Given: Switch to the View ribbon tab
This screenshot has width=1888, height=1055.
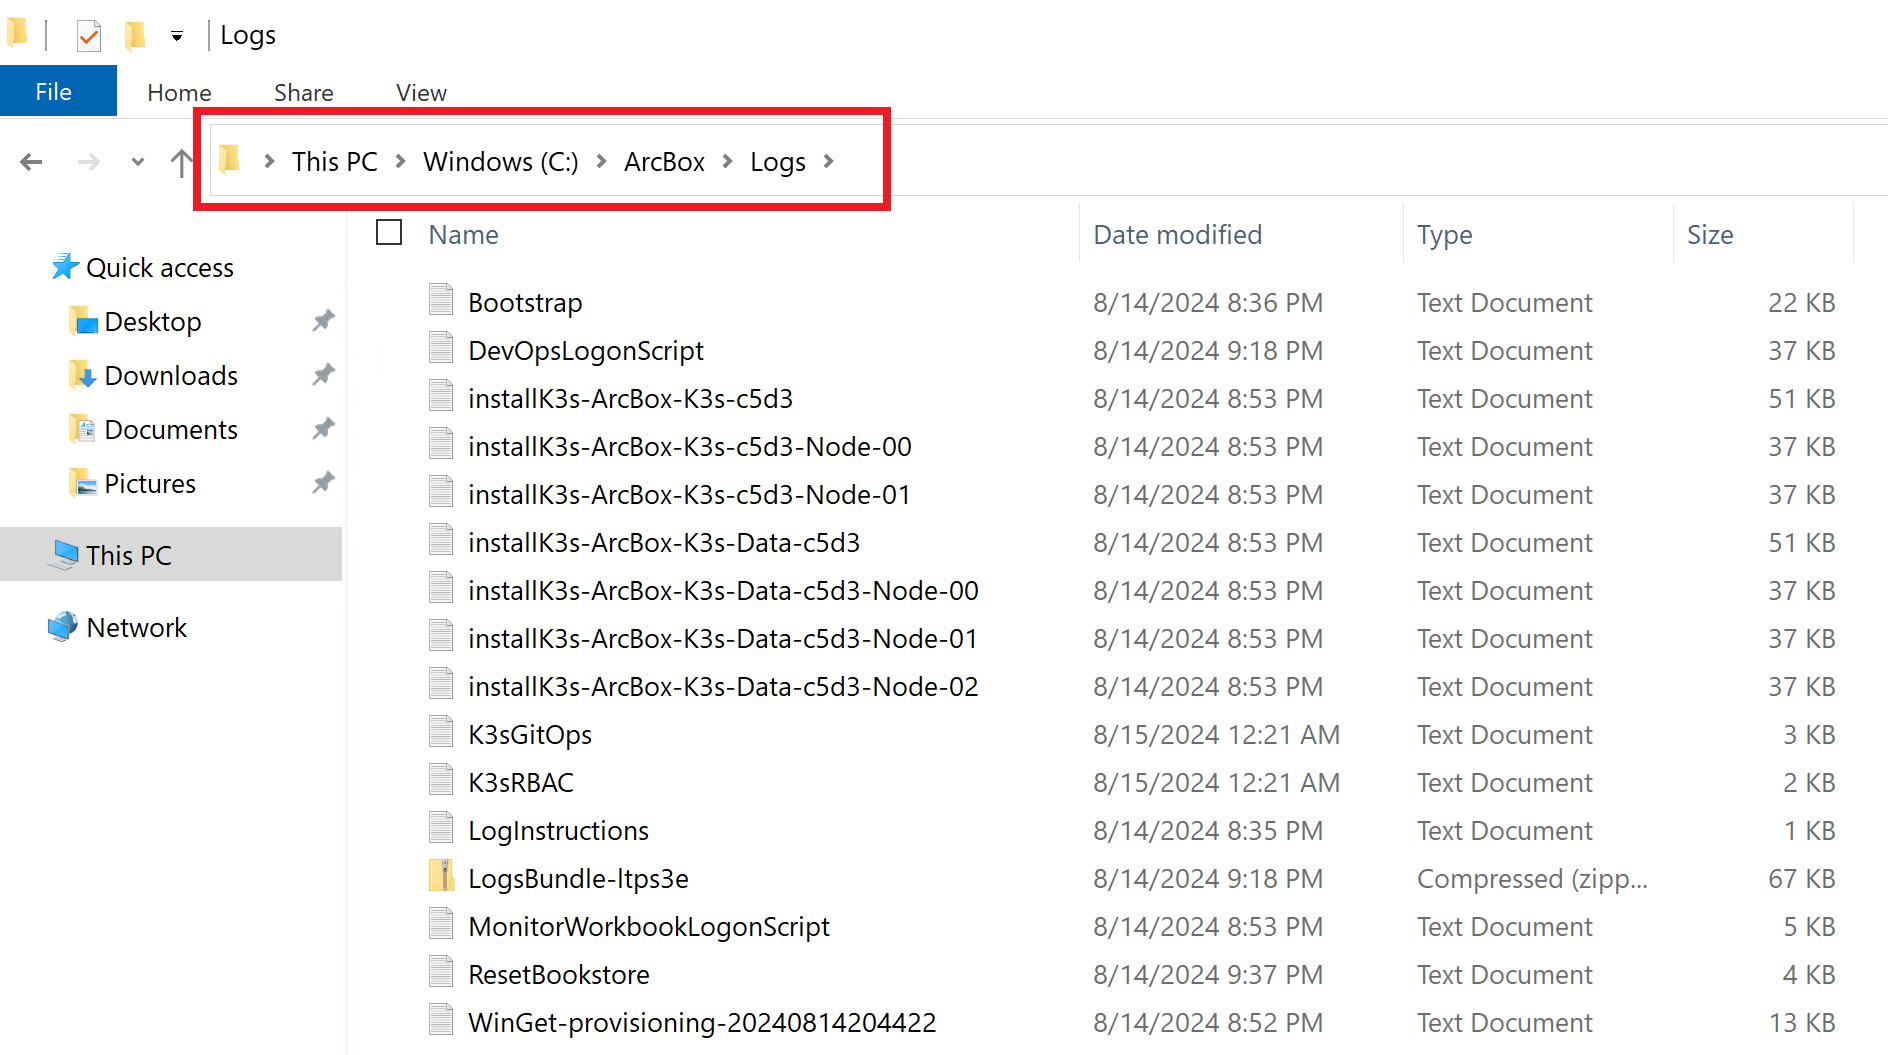Looking at the screenshot, I should pyautogui.click(x=421, y=92).
